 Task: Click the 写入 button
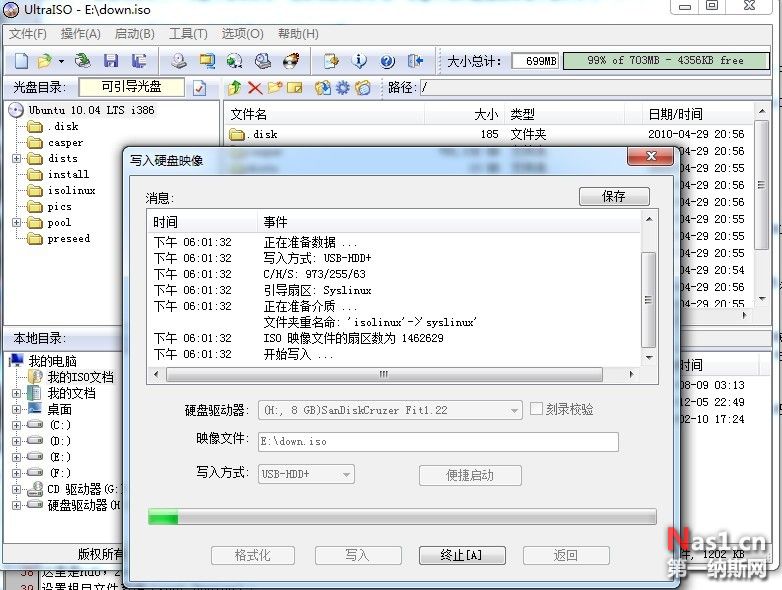pyautogui.click(x=358, y=556)
